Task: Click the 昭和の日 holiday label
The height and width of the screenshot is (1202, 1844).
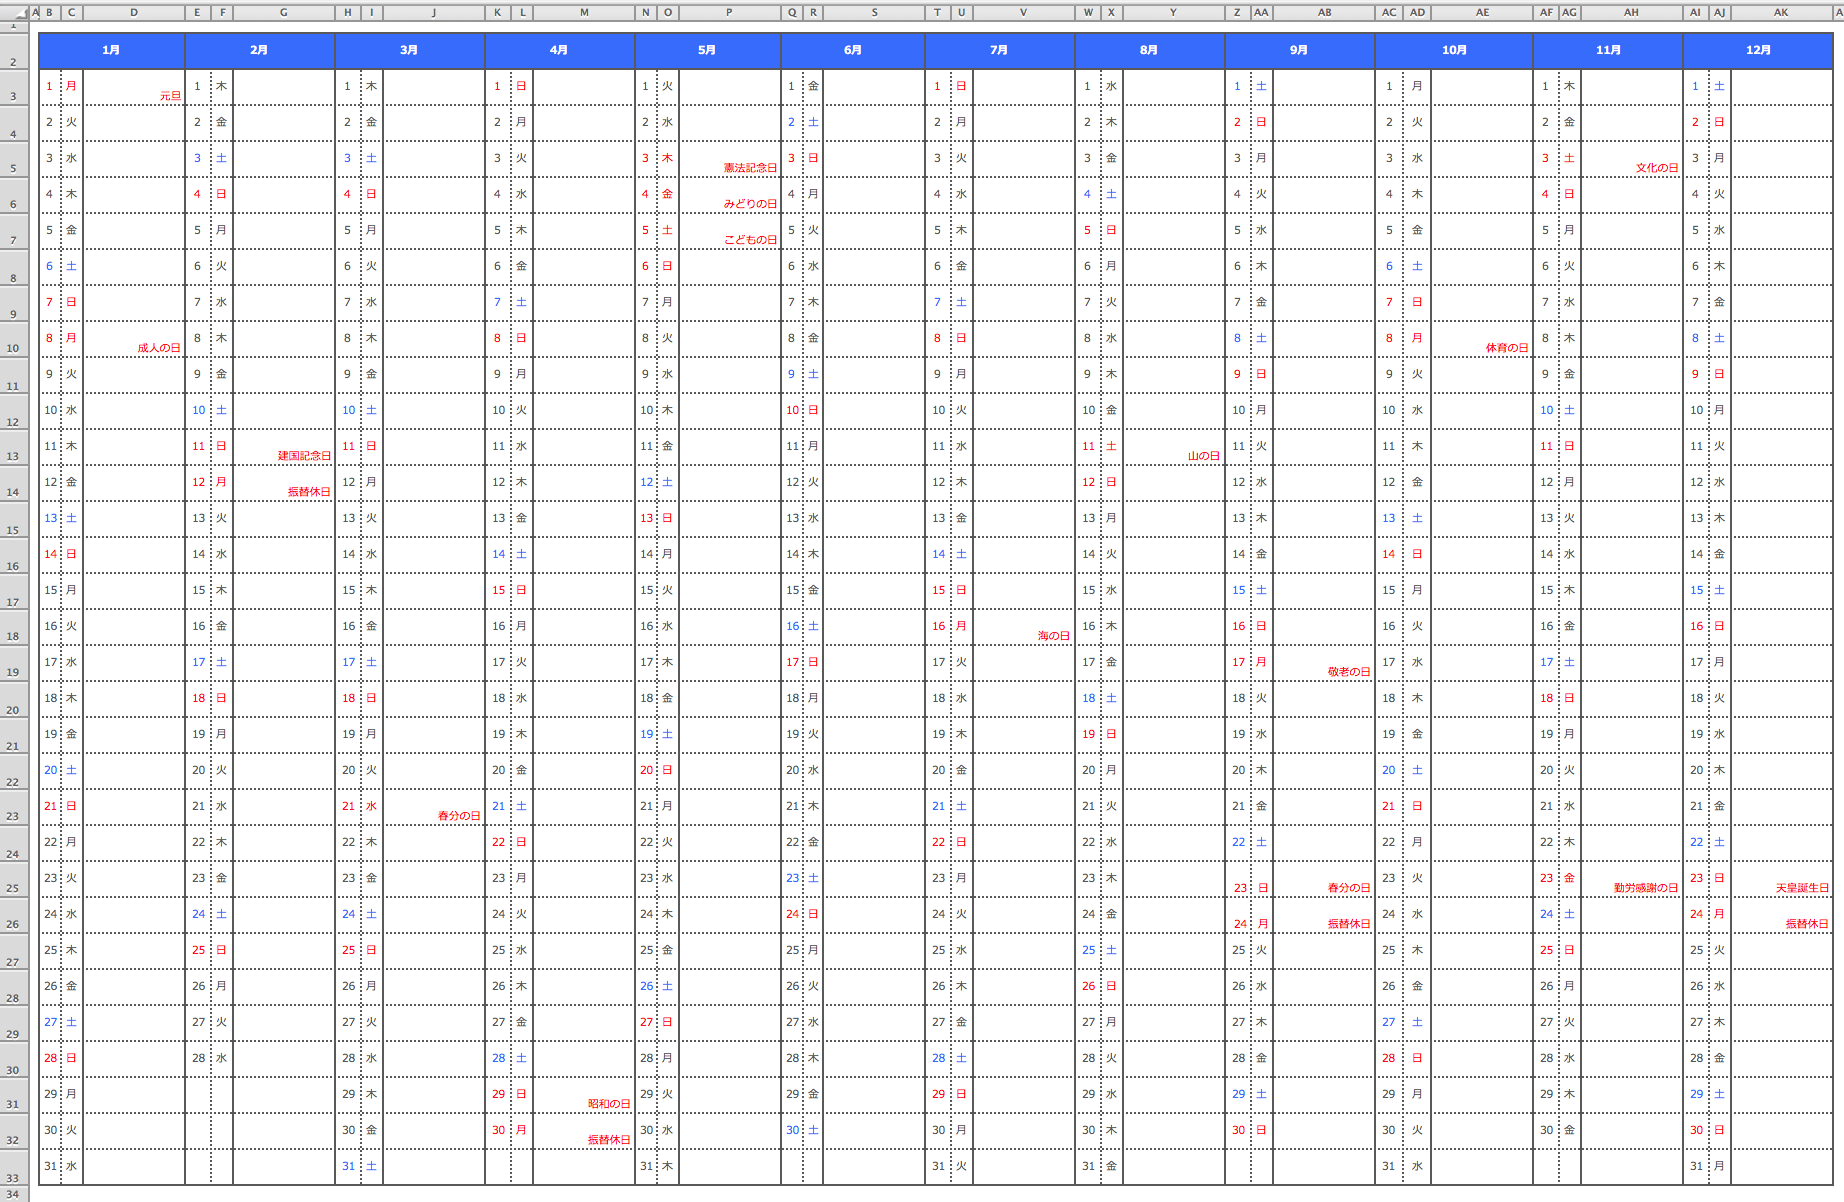Action: click(x=610, y=1104)
